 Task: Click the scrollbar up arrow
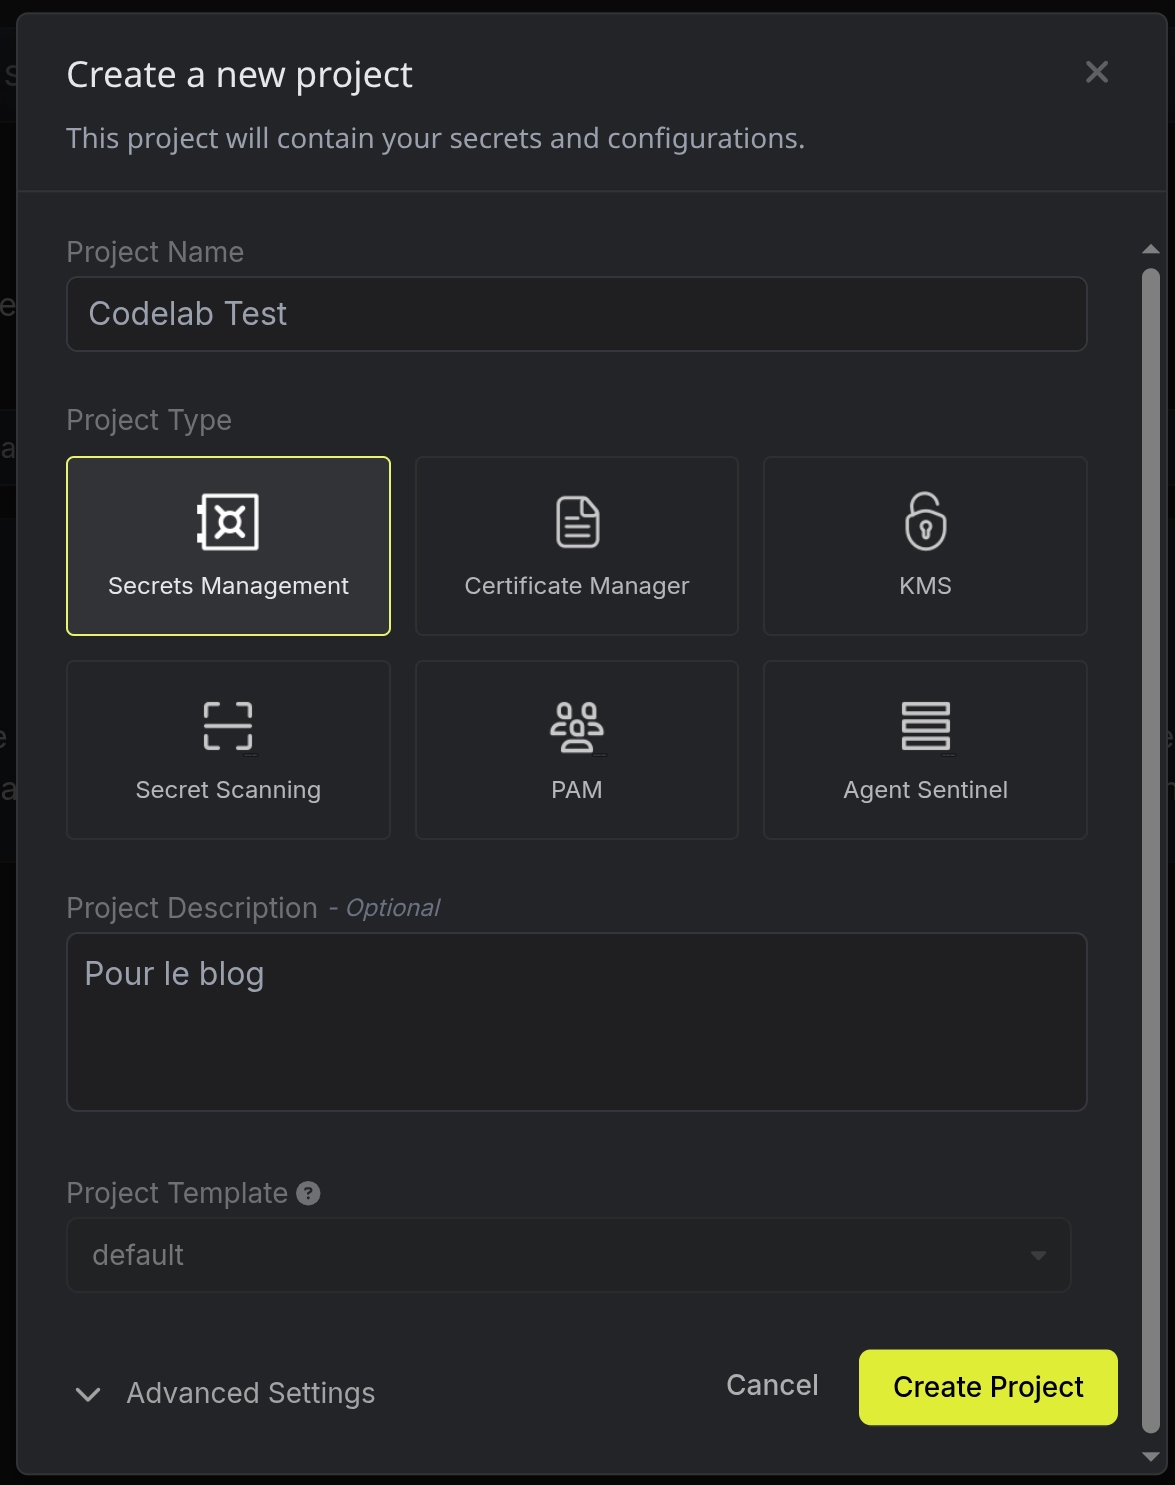[1151, 249]
